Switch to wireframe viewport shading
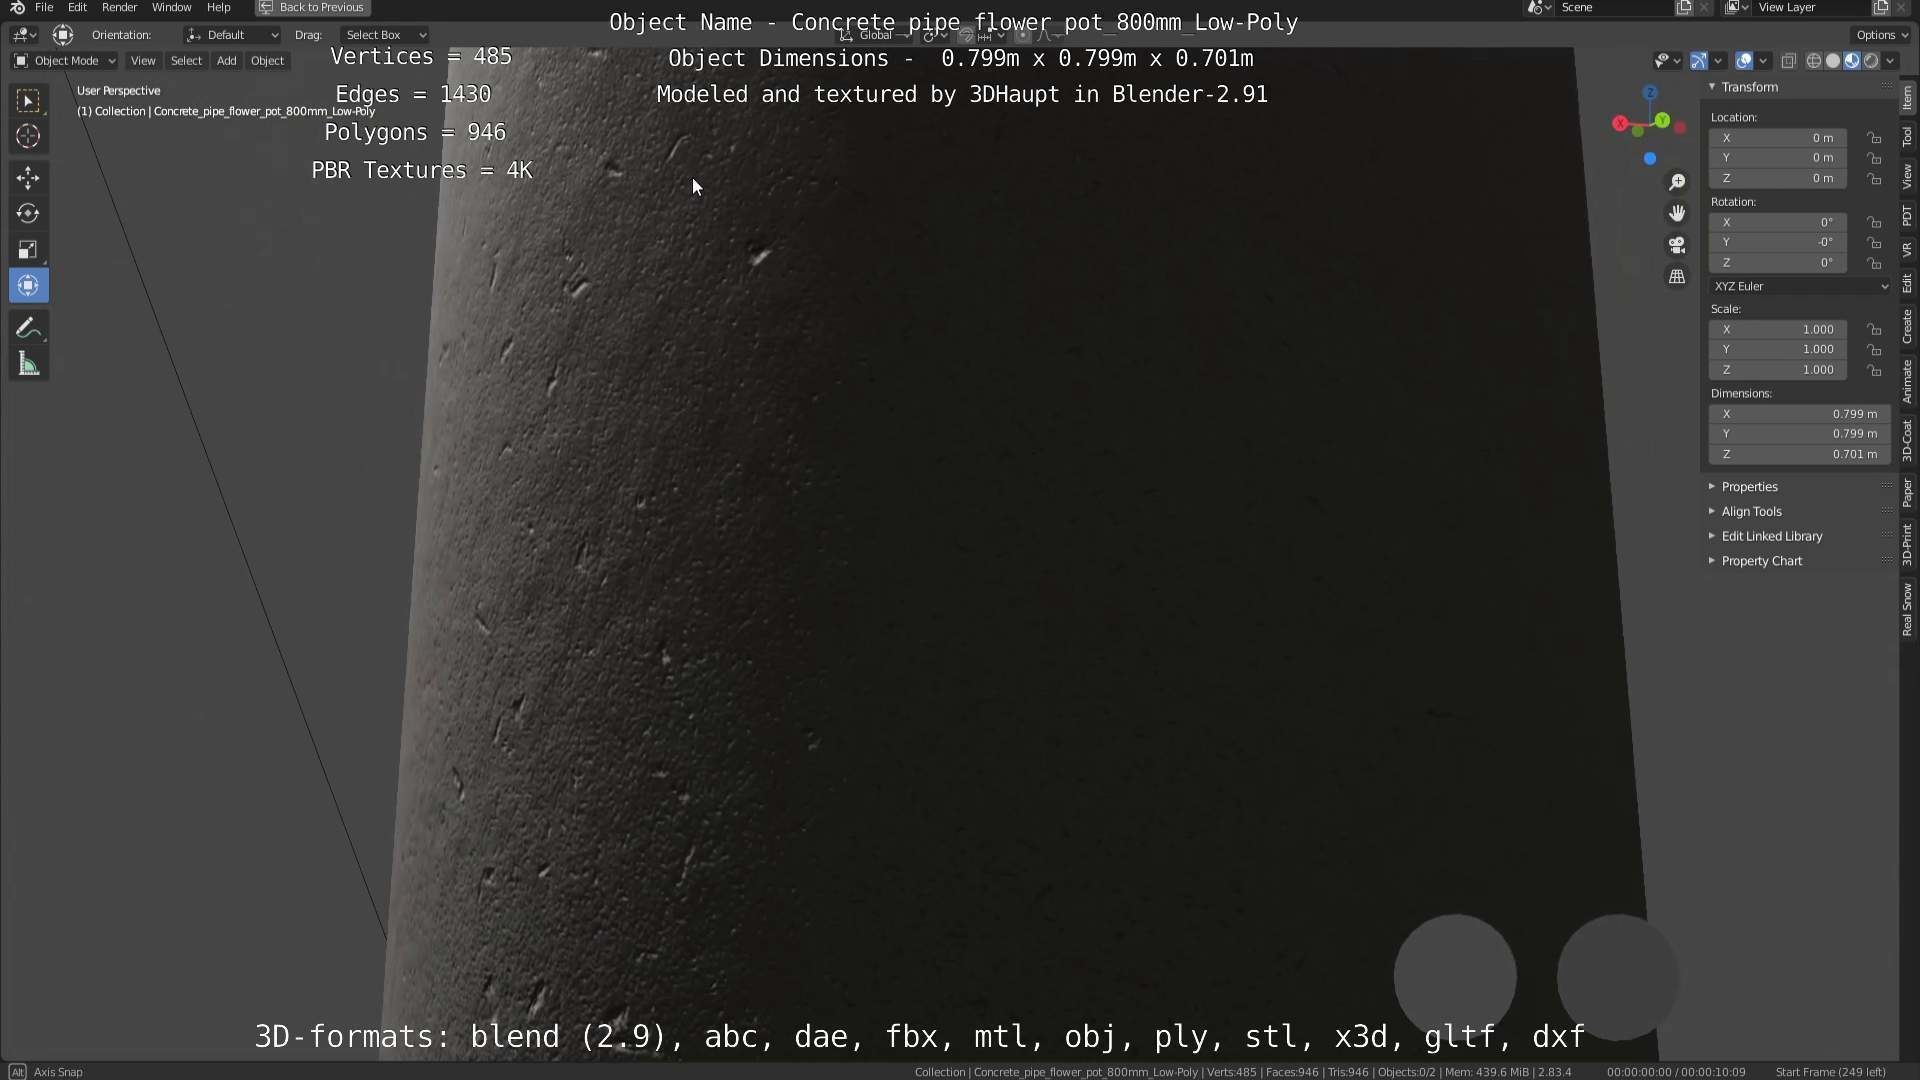Screen dimensions: 1920x1080 pos(1813,61)
